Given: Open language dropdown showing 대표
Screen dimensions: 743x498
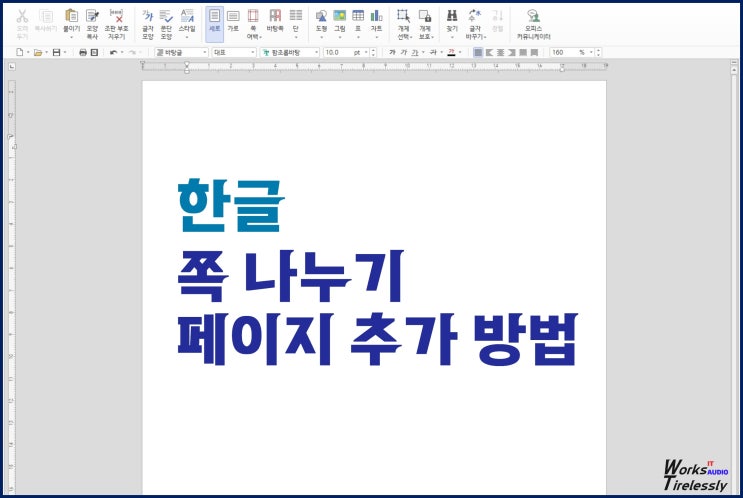Looking at the screenshot, I should coord(234,52).
